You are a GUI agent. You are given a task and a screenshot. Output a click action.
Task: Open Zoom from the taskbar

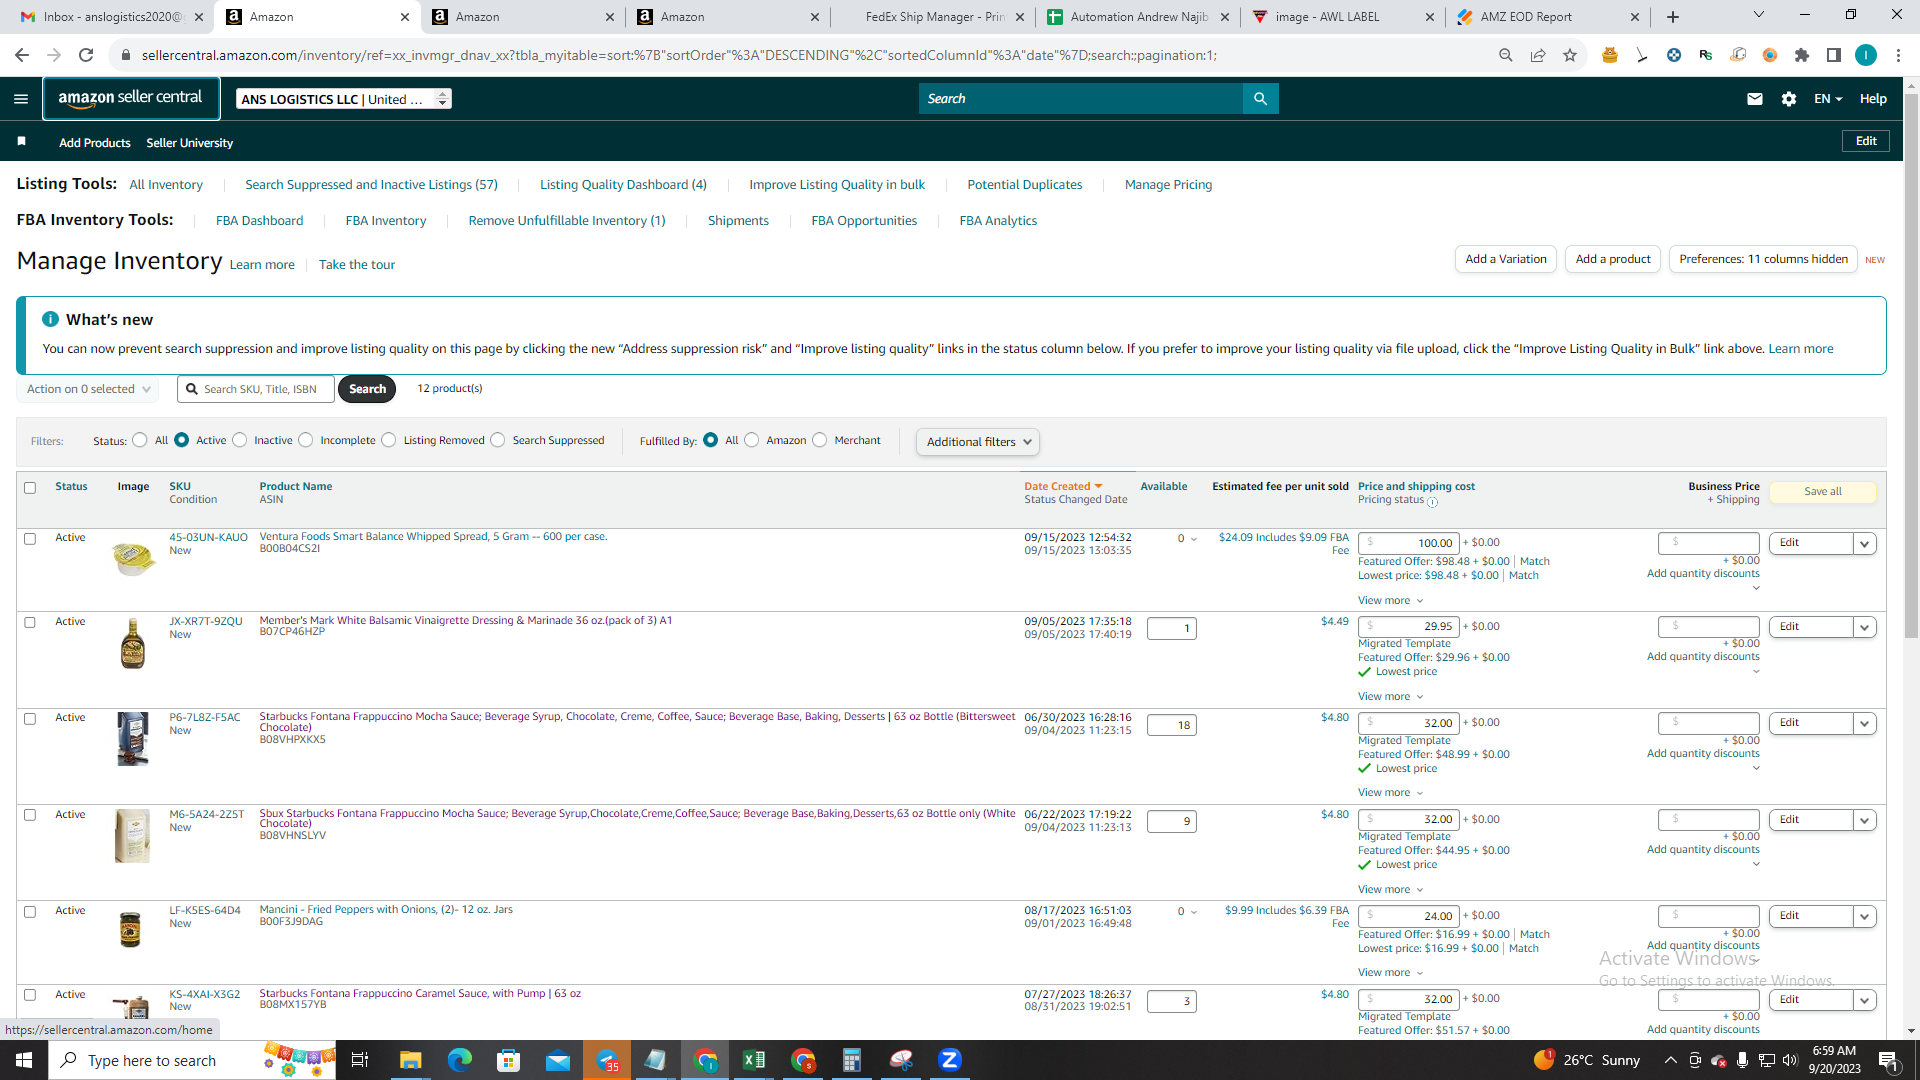point(950,1060)
